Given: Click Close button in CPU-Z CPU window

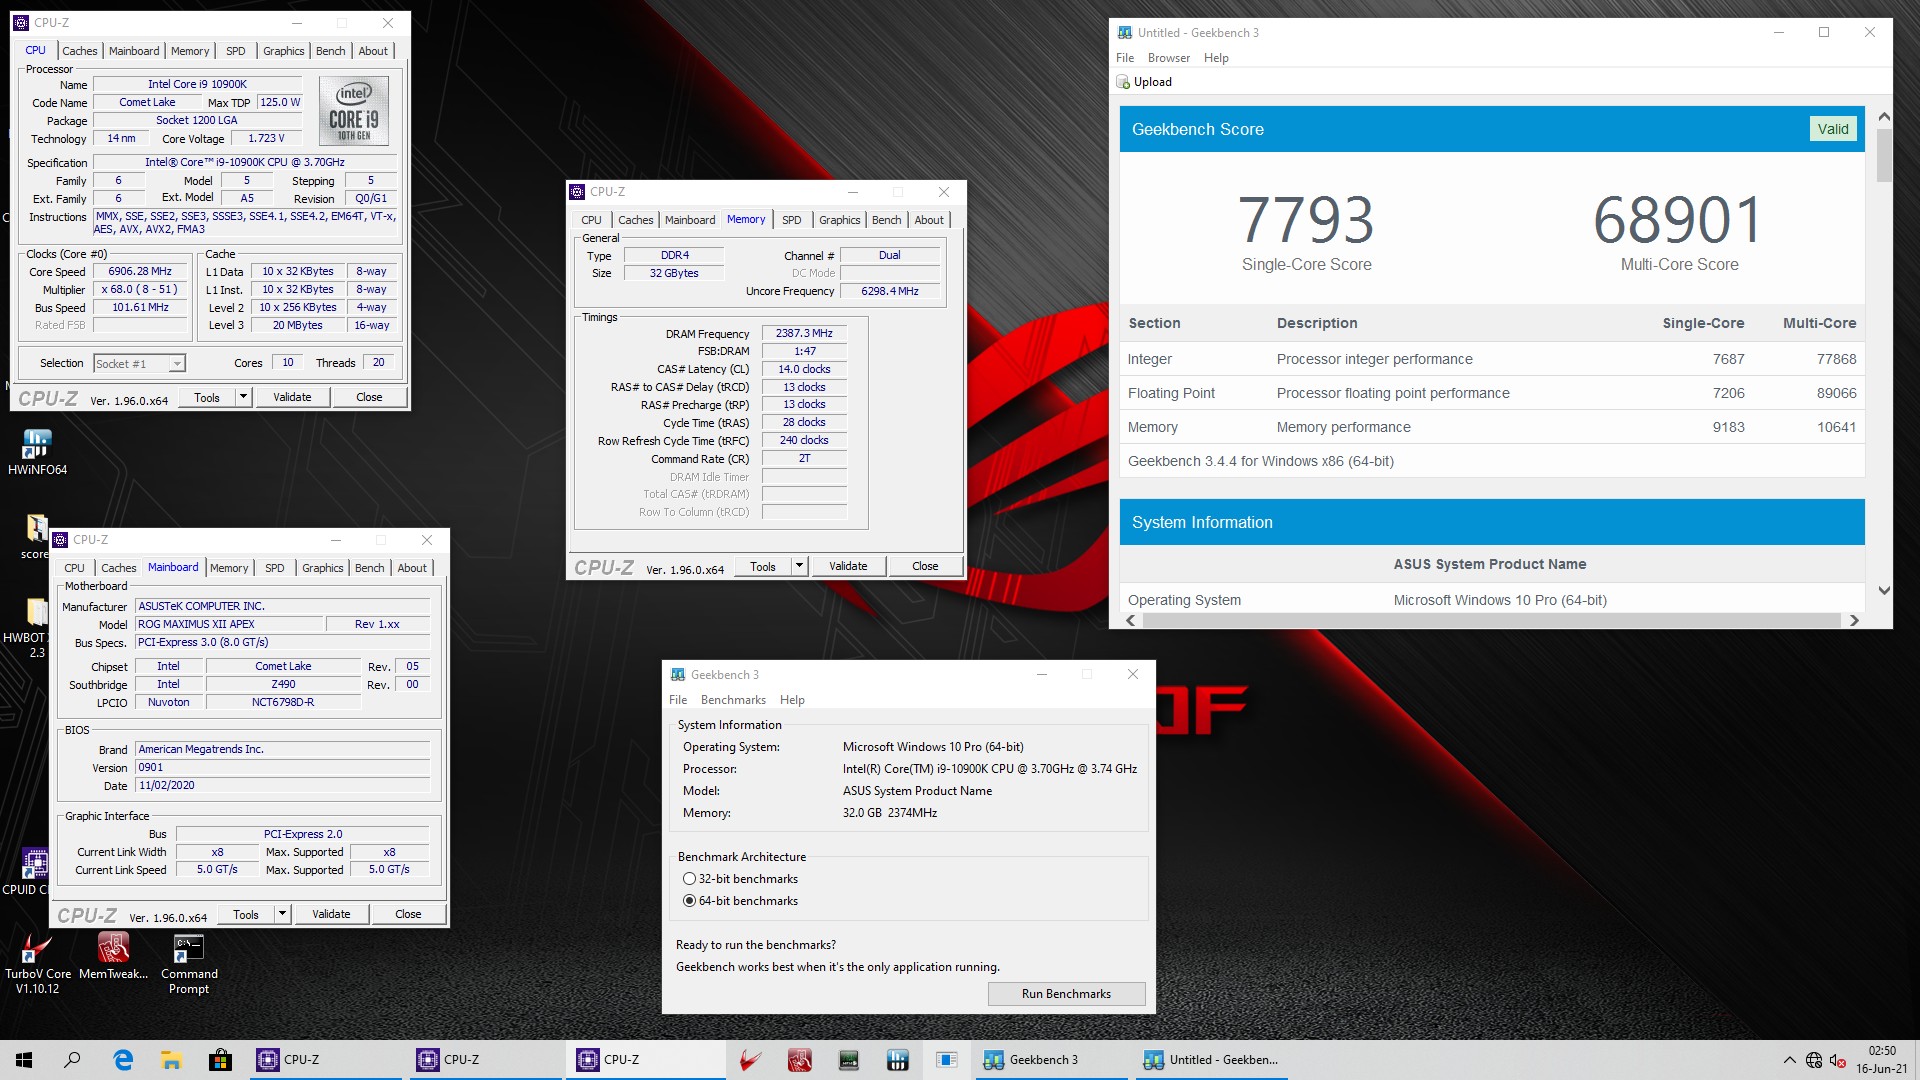Looking at the screenshot, I should tap(369, 397).
